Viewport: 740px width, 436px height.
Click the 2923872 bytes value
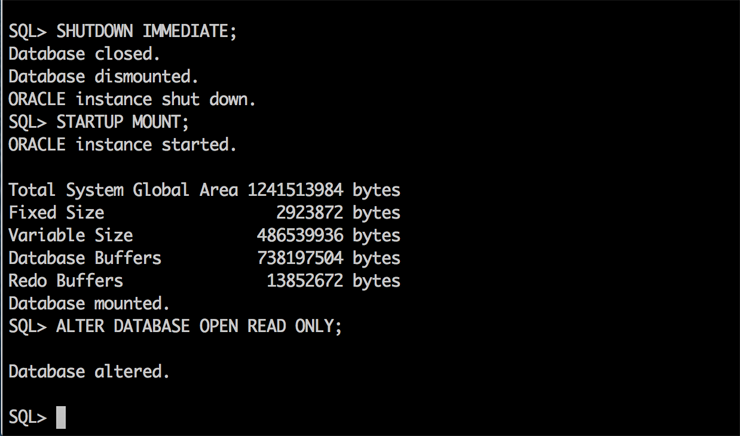pos(337,213)
